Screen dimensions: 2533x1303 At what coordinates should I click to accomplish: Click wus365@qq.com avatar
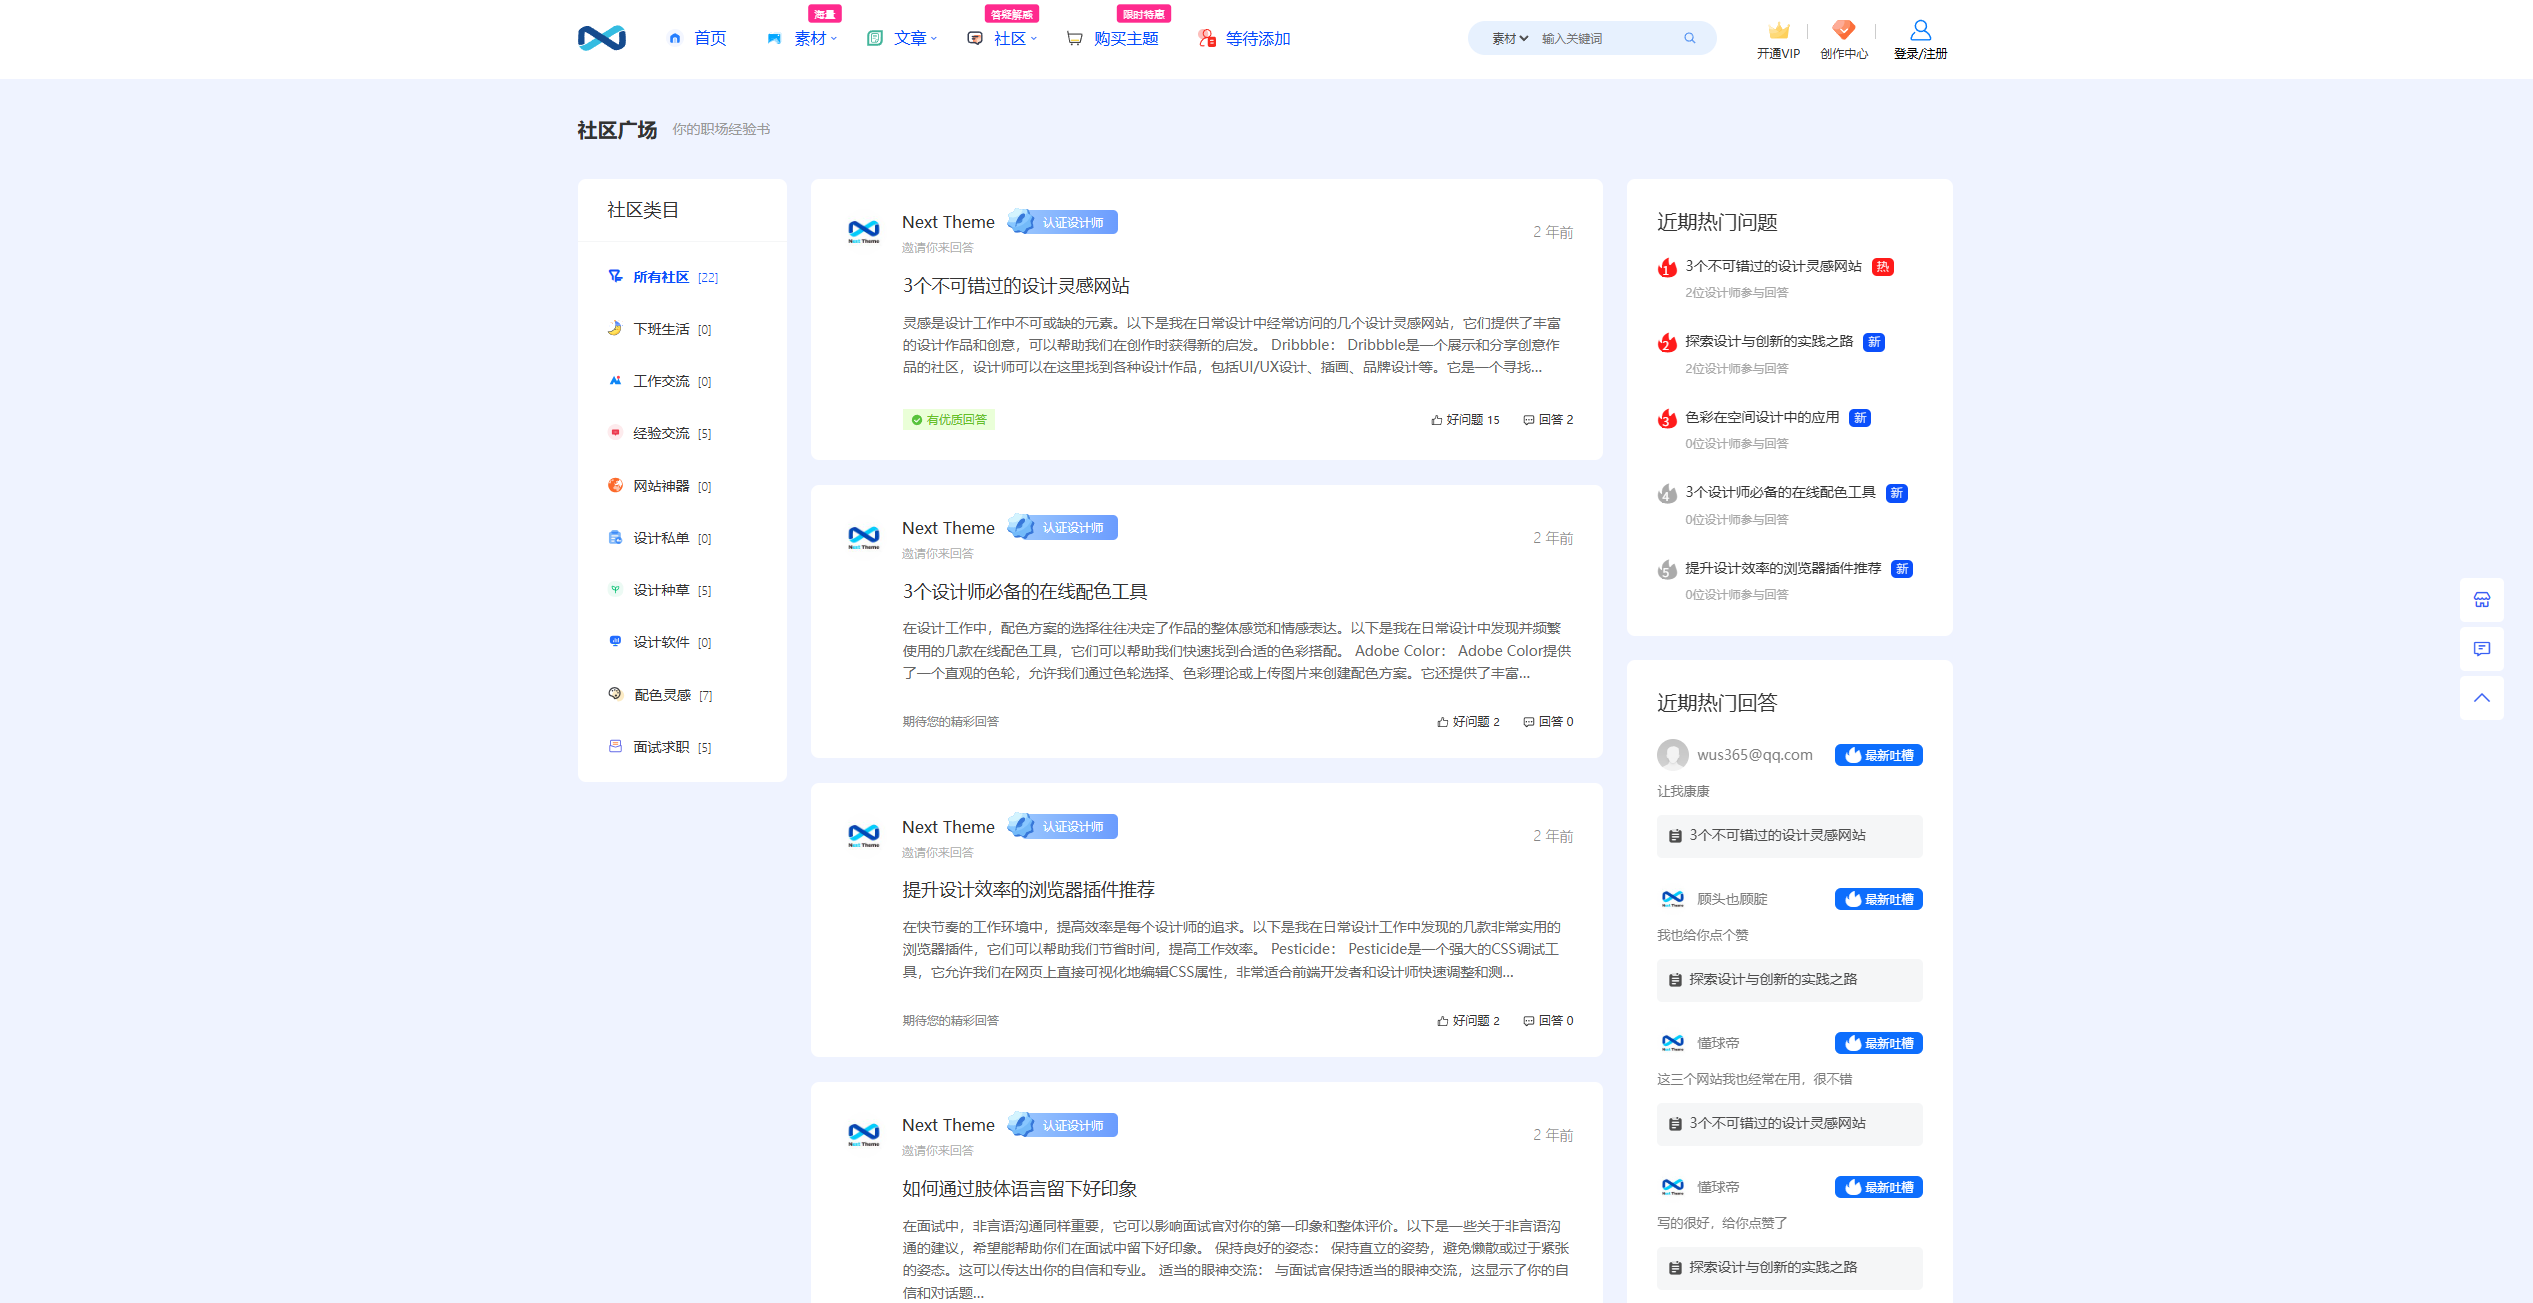click(1673, 755)
